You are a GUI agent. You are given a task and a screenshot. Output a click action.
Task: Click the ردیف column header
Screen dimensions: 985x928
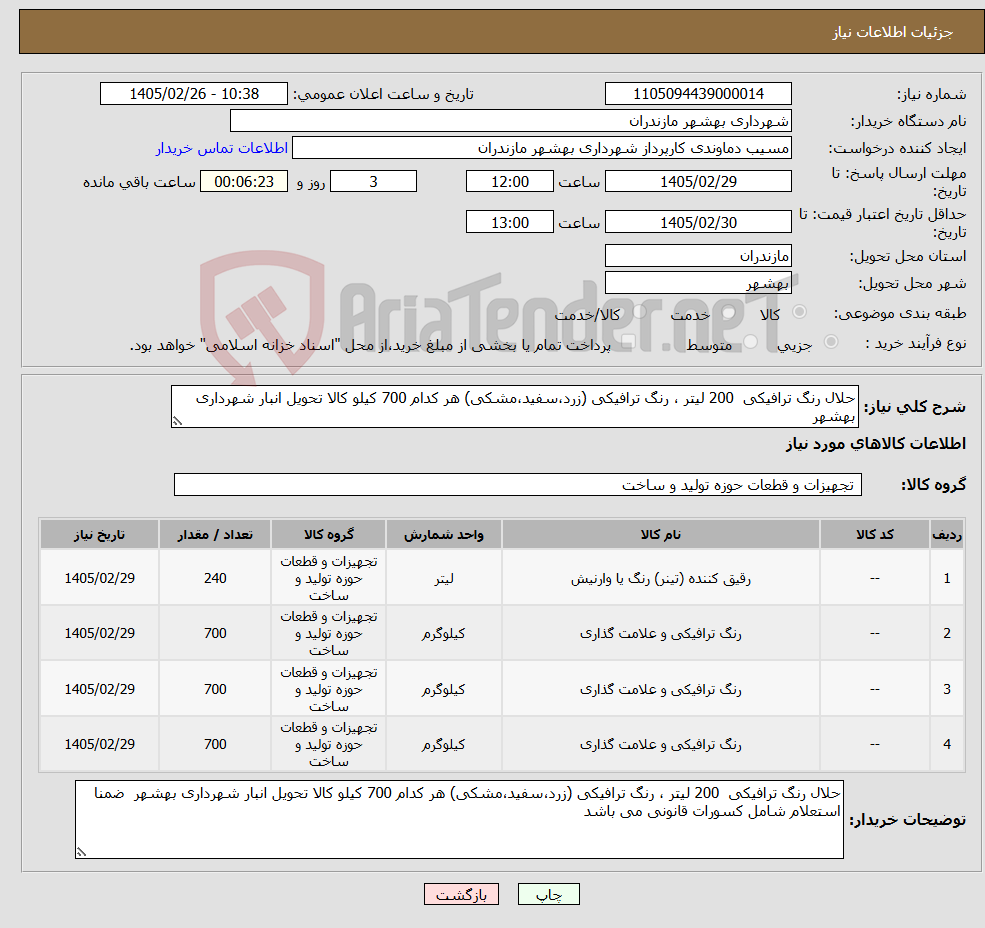click(x=947, y=534)
